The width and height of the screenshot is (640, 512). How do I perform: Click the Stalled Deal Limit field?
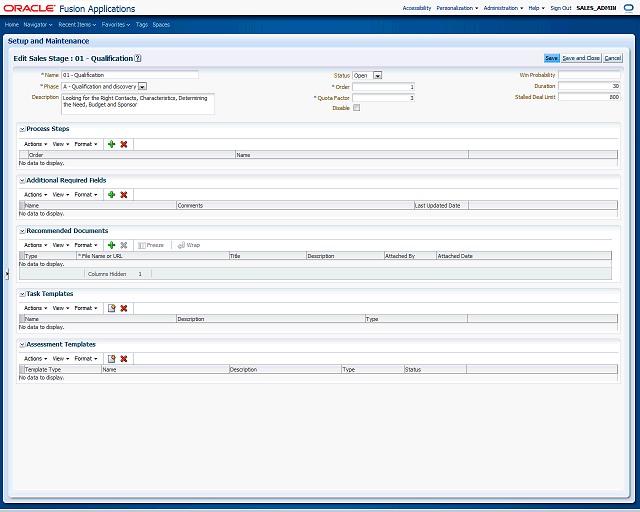(x=589, y=97)
